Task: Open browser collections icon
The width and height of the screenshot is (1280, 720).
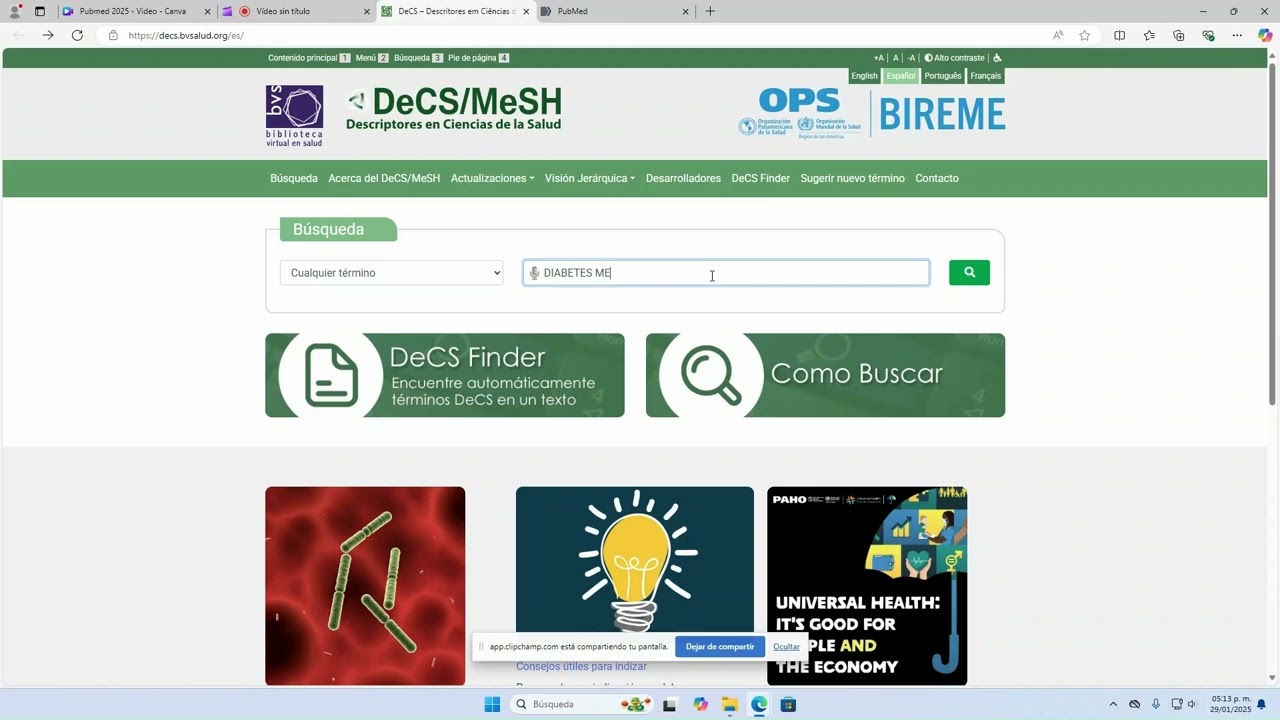Action: (1178, 35)
